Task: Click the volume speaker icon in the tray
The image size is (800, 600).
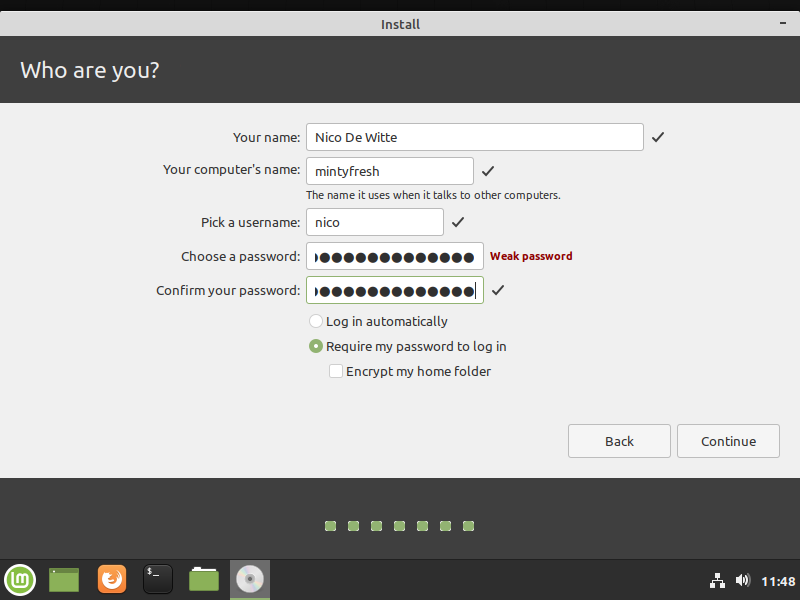Action: pyautogui.click(x=742, y=581)
